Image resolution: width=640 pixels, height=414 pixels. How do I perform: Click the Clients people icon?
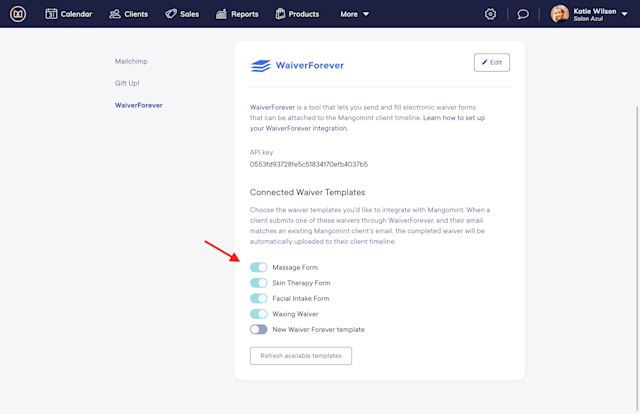pos(115,14)
